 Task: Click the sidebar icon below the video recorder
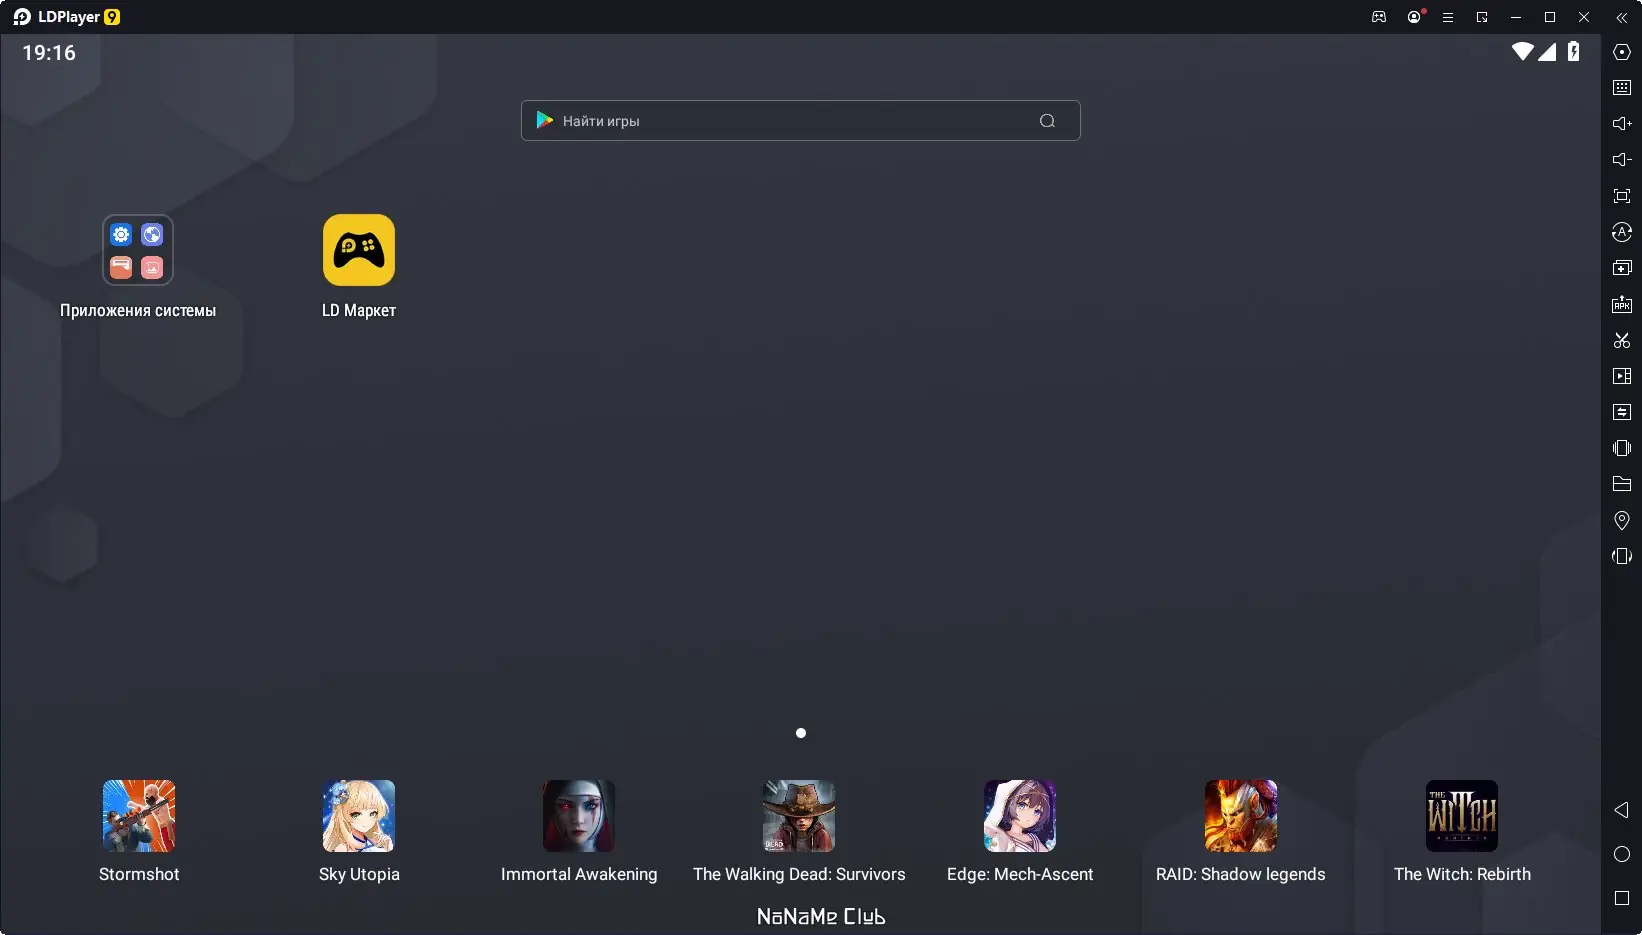coord(1622,412)
